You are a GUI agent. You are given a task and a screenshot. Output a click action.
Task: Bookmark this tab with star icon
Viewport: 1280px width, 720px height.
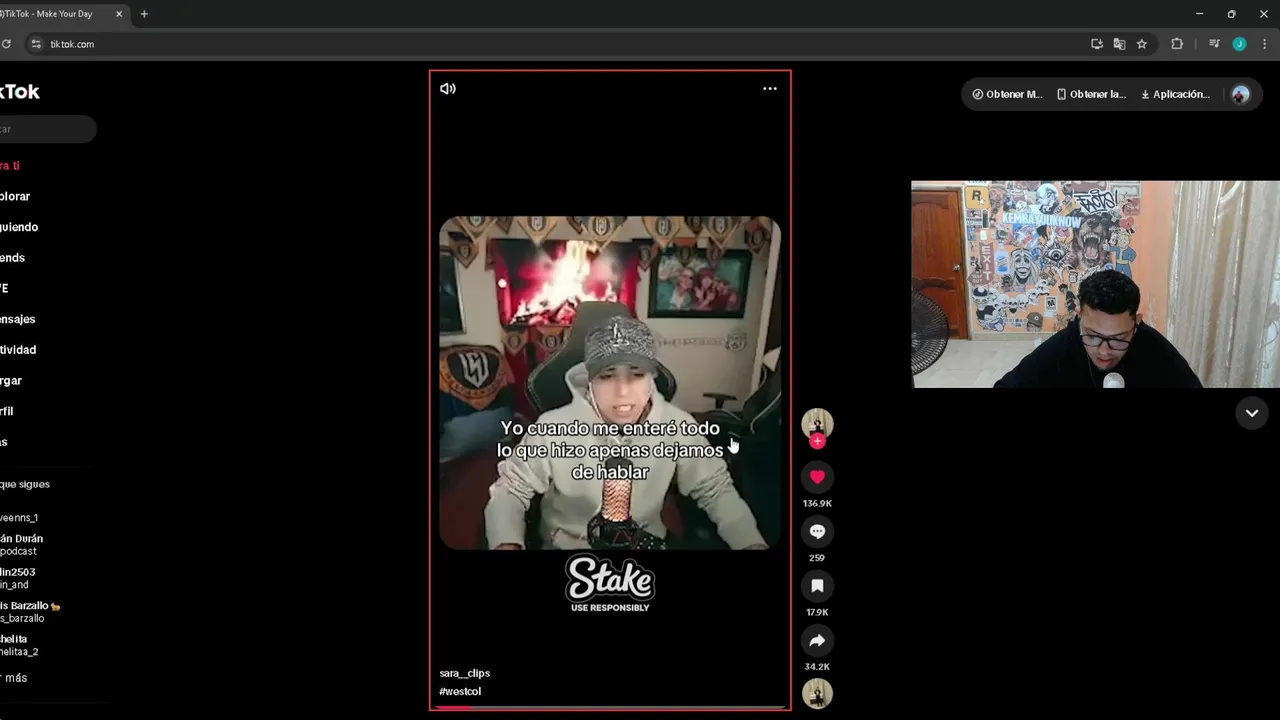click(x=1141, y=44)
